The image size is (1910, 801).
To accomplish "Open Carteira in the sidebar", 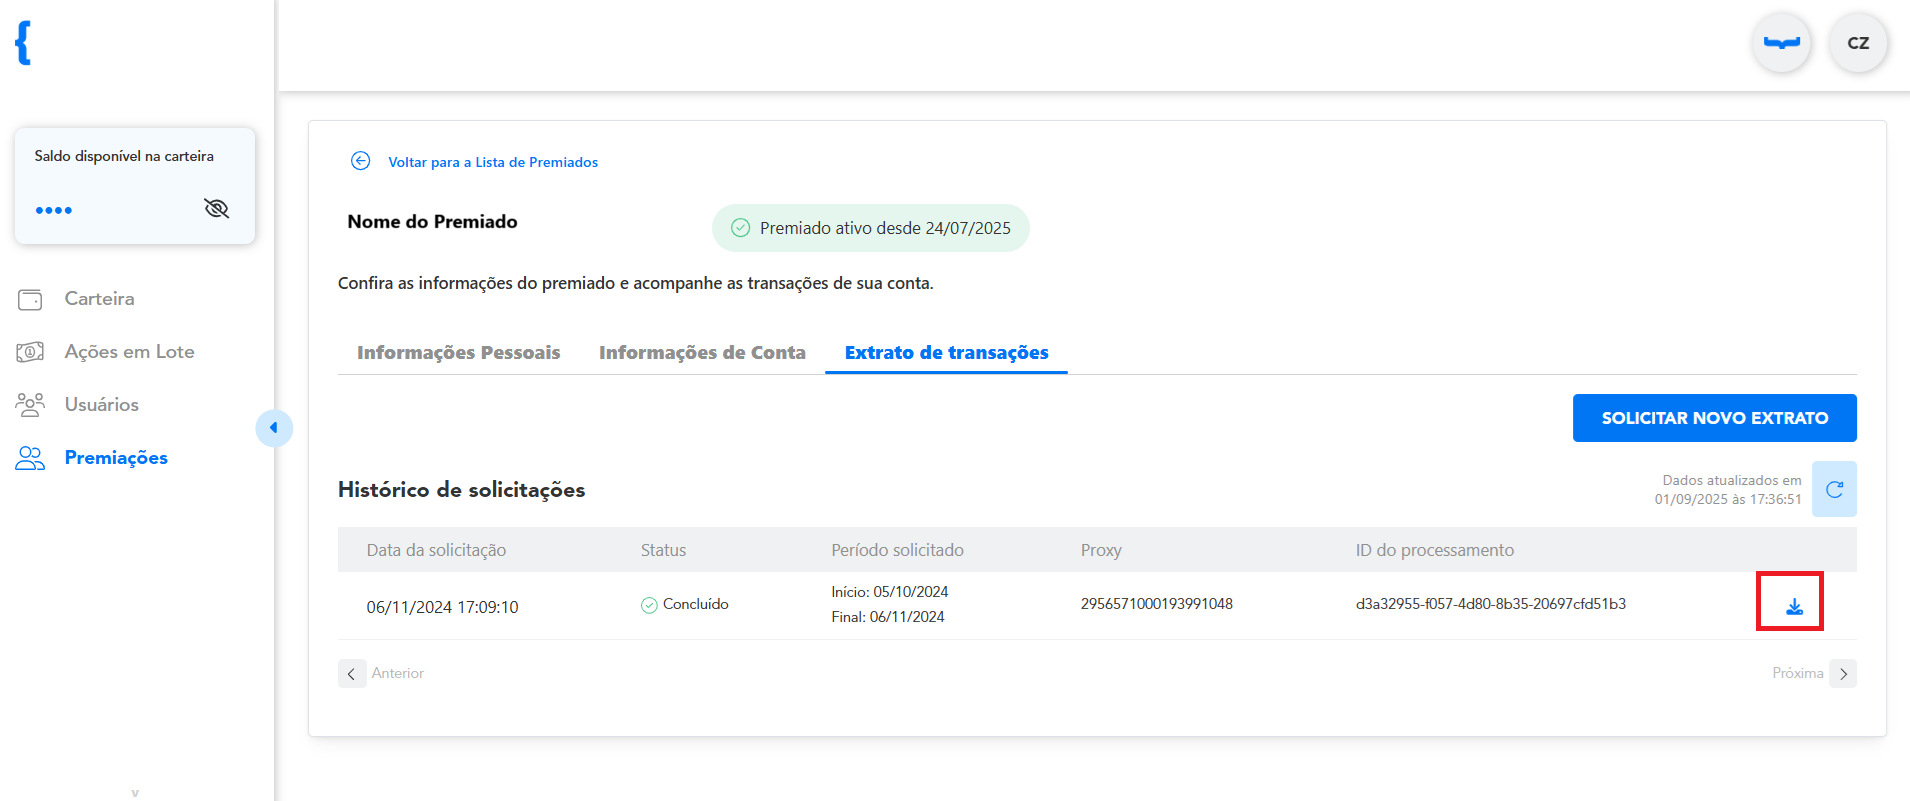I will click(x=99, y=298).
